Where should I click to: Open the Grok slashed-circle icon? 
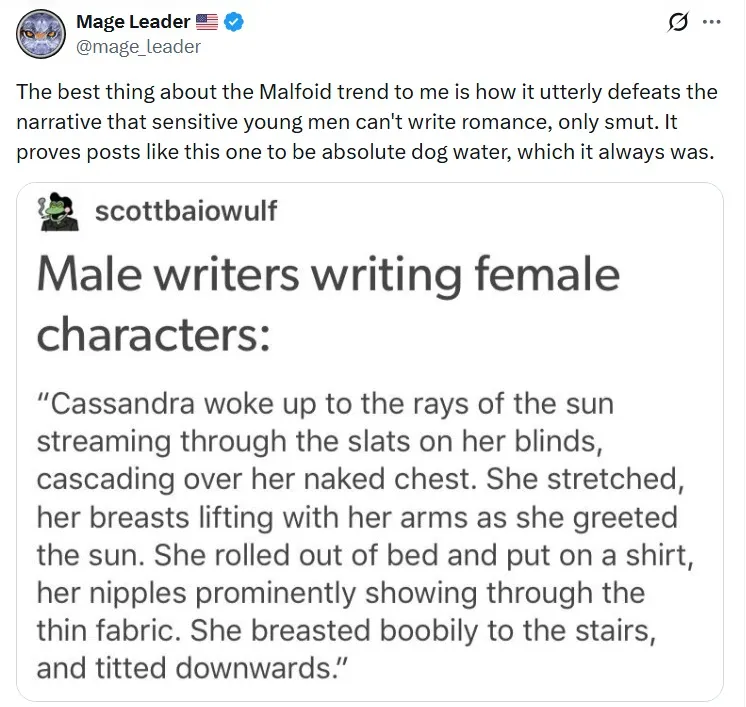[677, 22]
